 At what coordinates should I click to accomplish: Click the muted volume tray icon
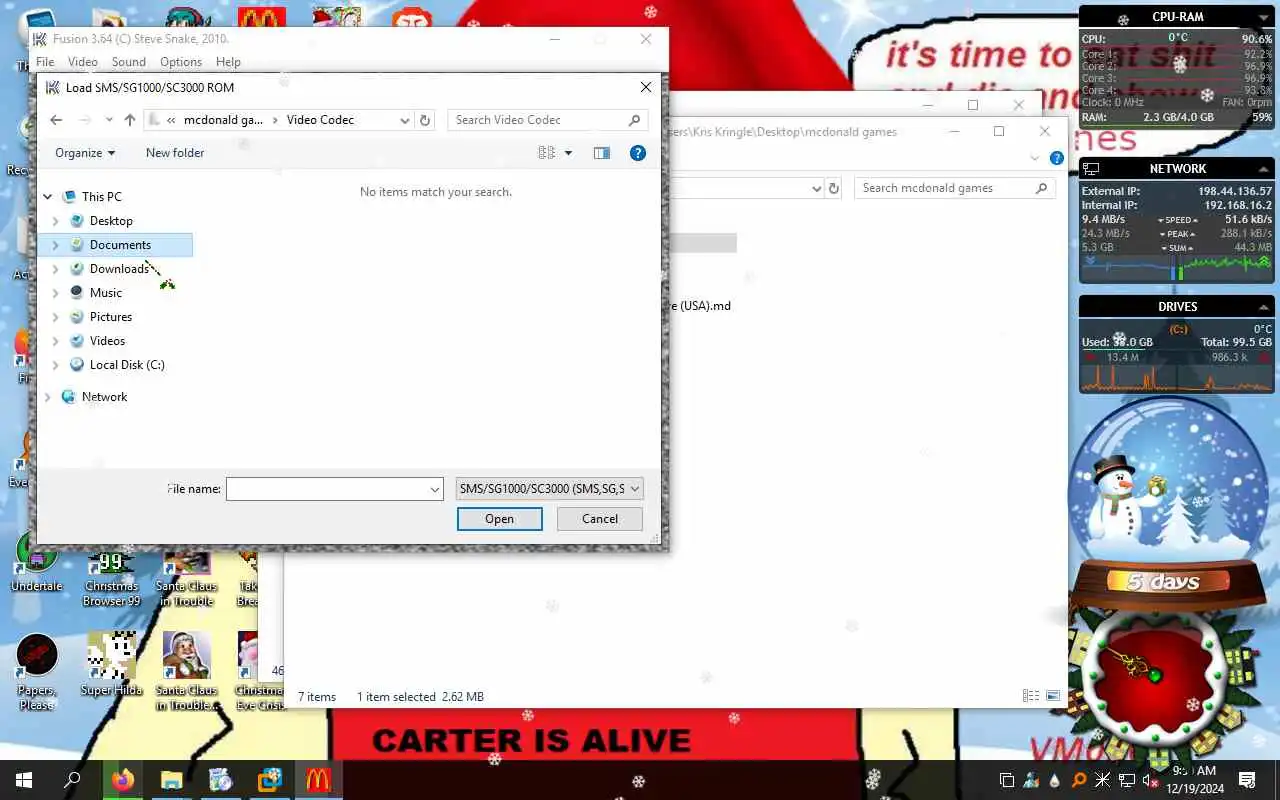coord(1150,780)
